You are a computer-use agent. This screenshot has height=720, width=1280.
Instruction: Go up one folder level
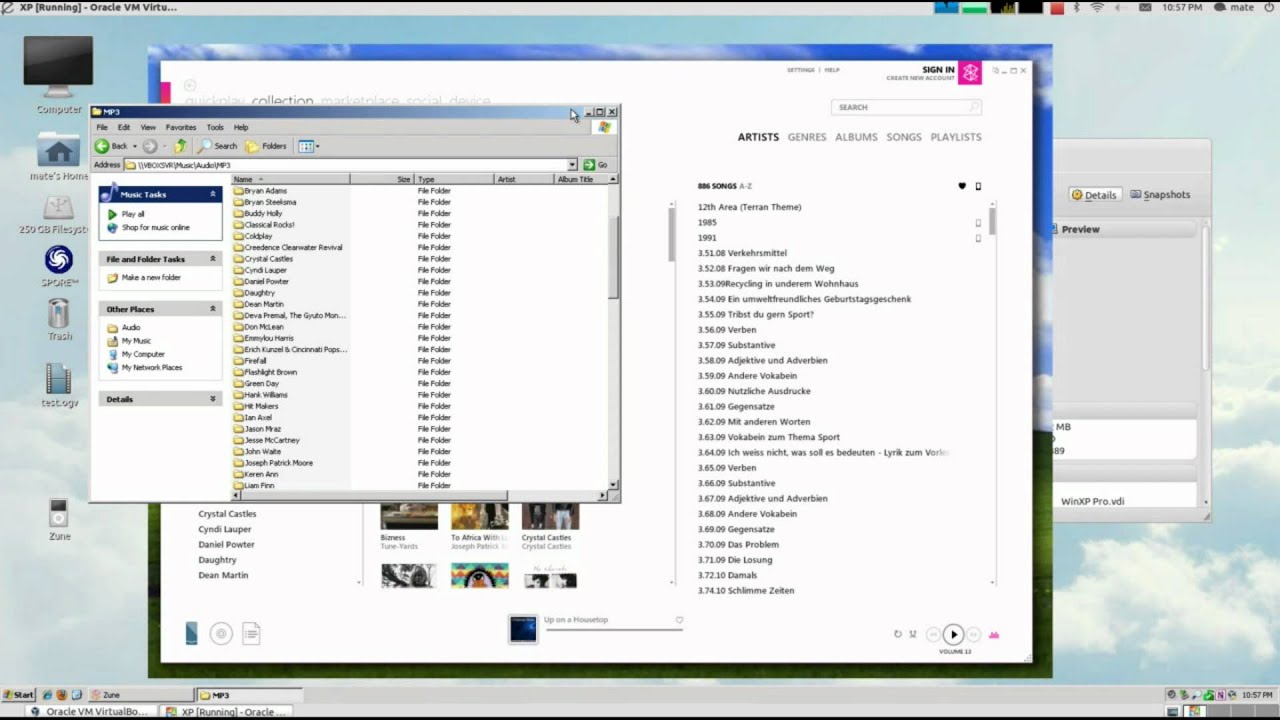[180, 146]
